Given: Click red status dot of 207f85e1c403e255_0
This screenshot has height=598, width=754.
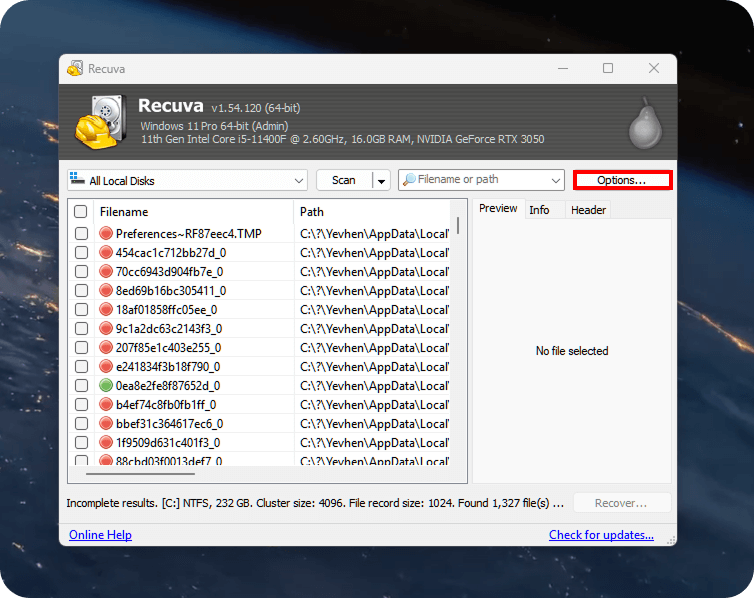Looking at the screenshot, I should pos(106,348).
